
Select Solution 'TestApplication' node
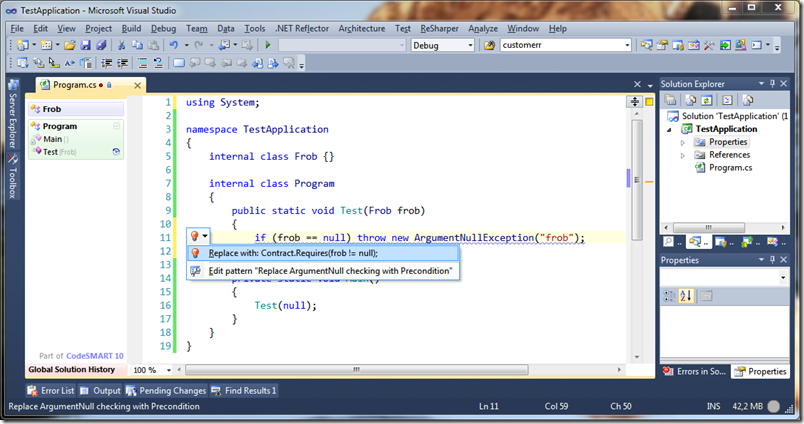click(728, 116)
